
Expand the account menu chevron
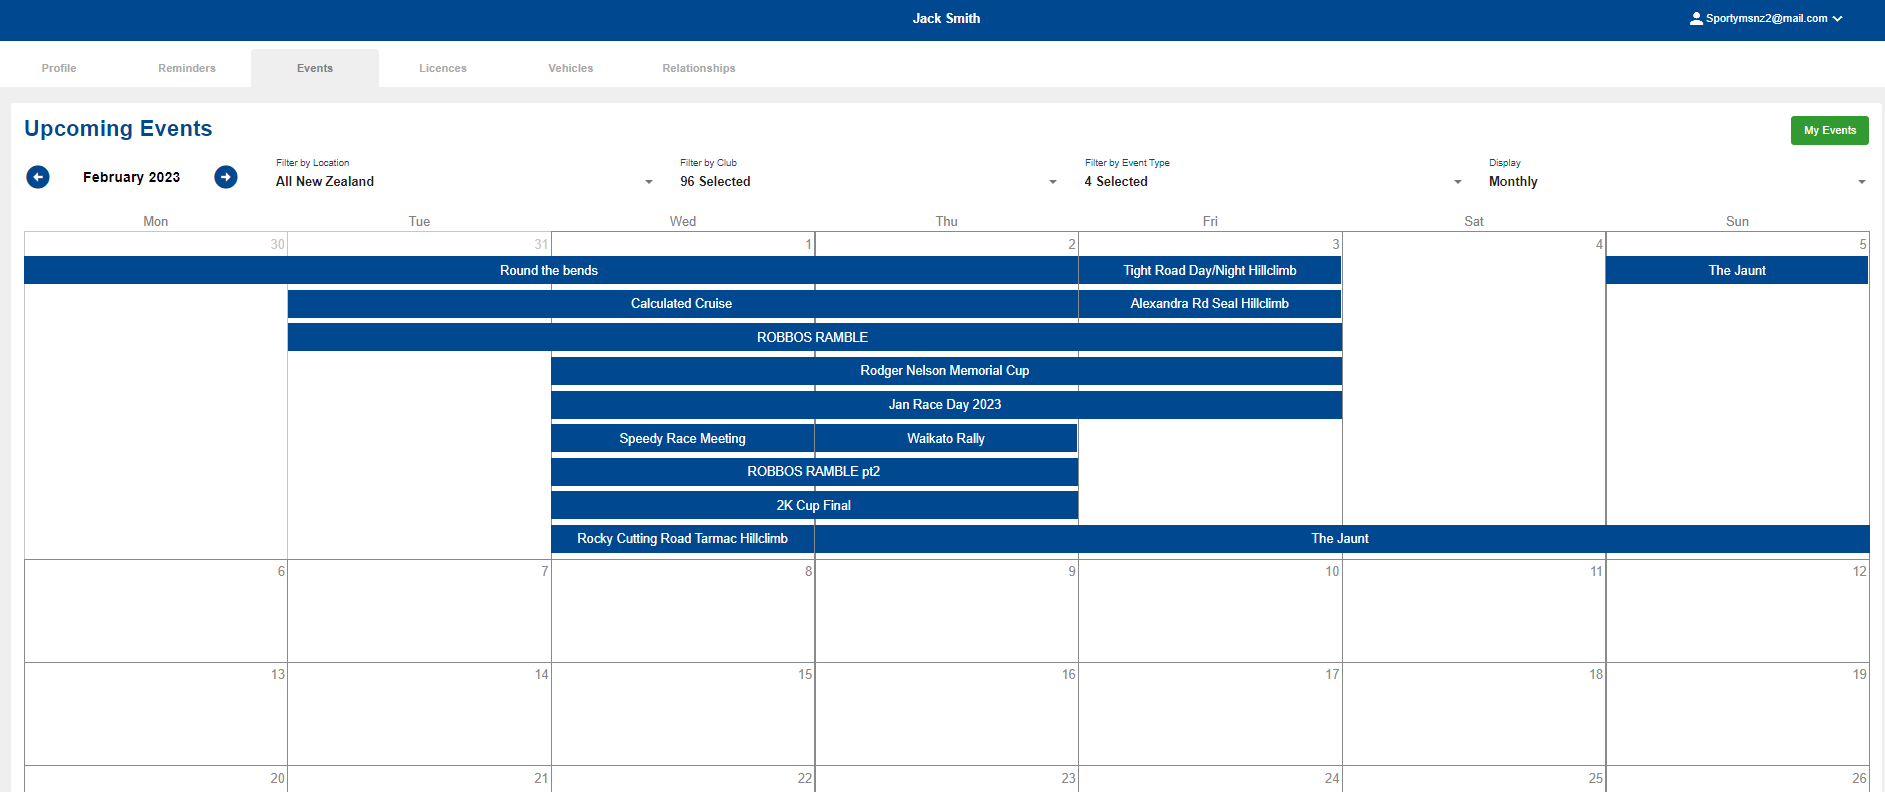[1838, 18]
